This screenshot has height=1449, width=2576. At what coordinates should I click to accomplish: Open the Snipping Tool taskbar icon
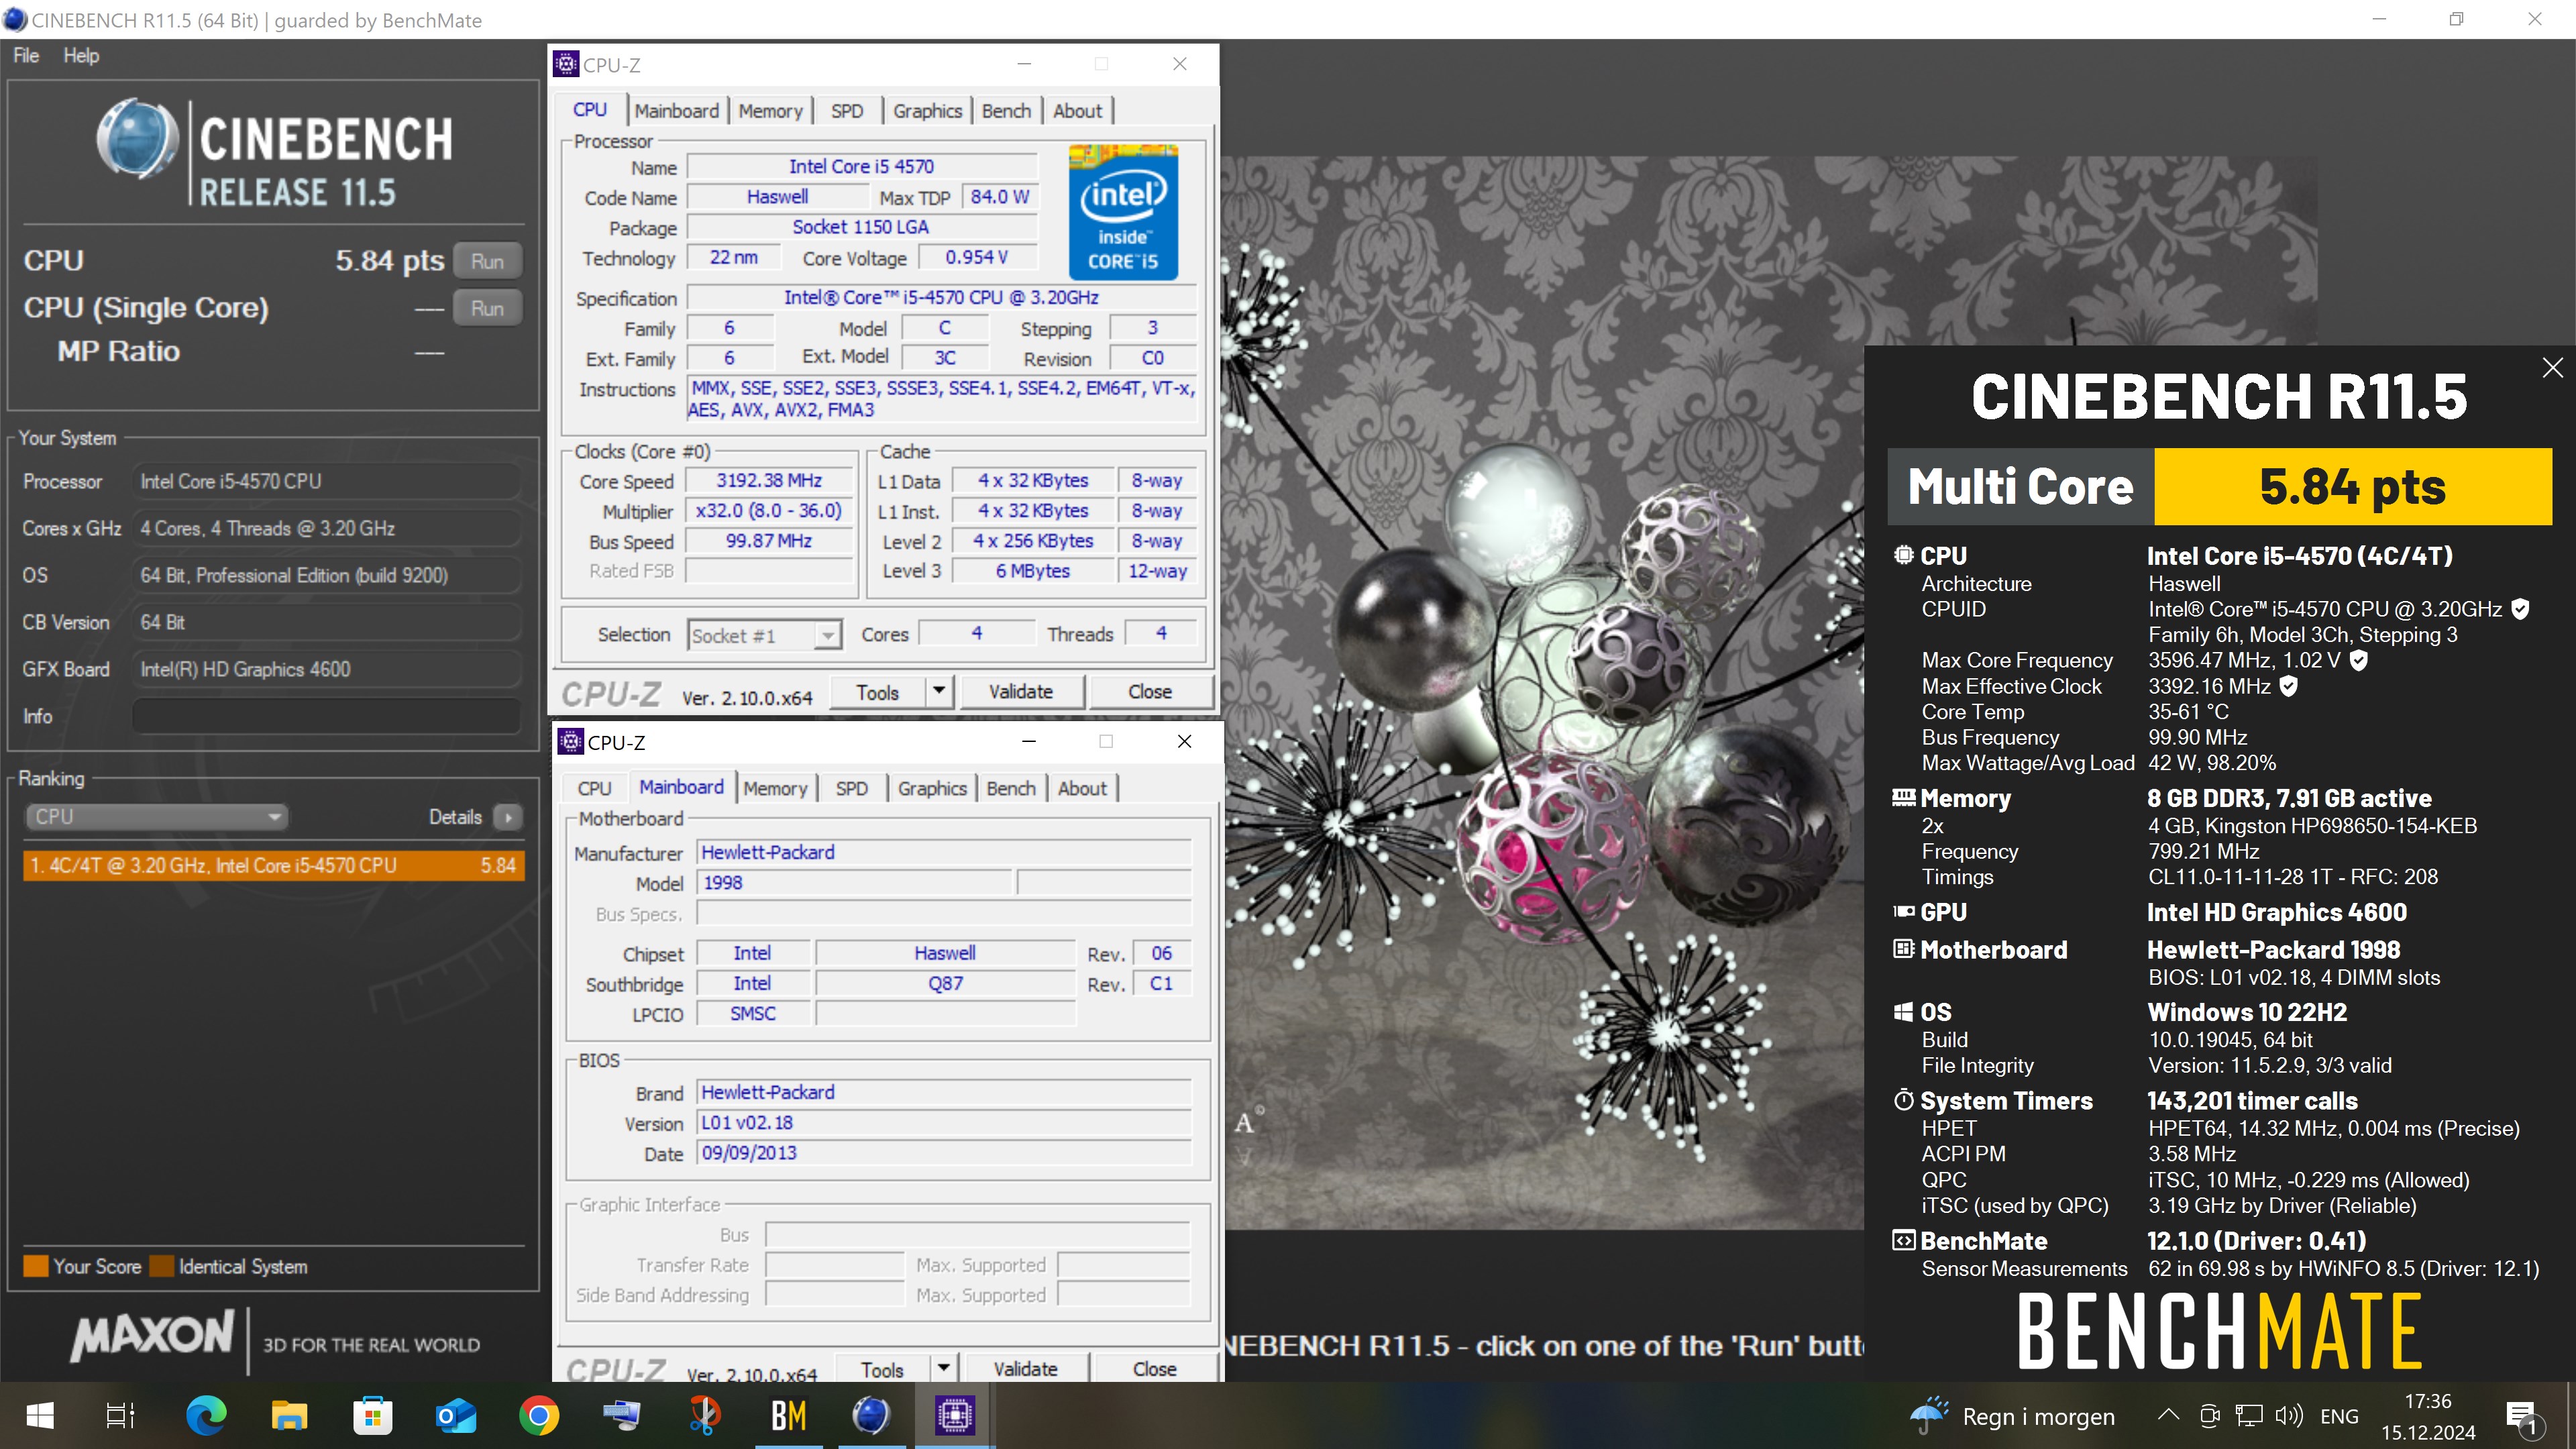pyautogui.click(x=705, y=1416)
